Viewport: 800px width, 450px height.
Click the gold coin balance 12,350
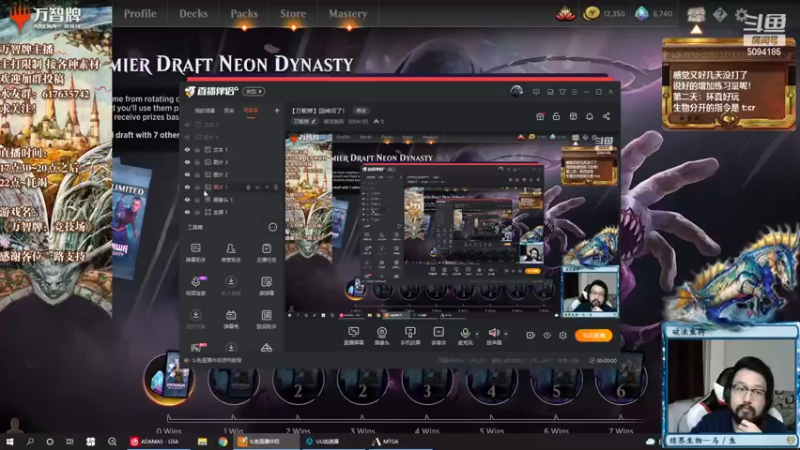point(605,14)
